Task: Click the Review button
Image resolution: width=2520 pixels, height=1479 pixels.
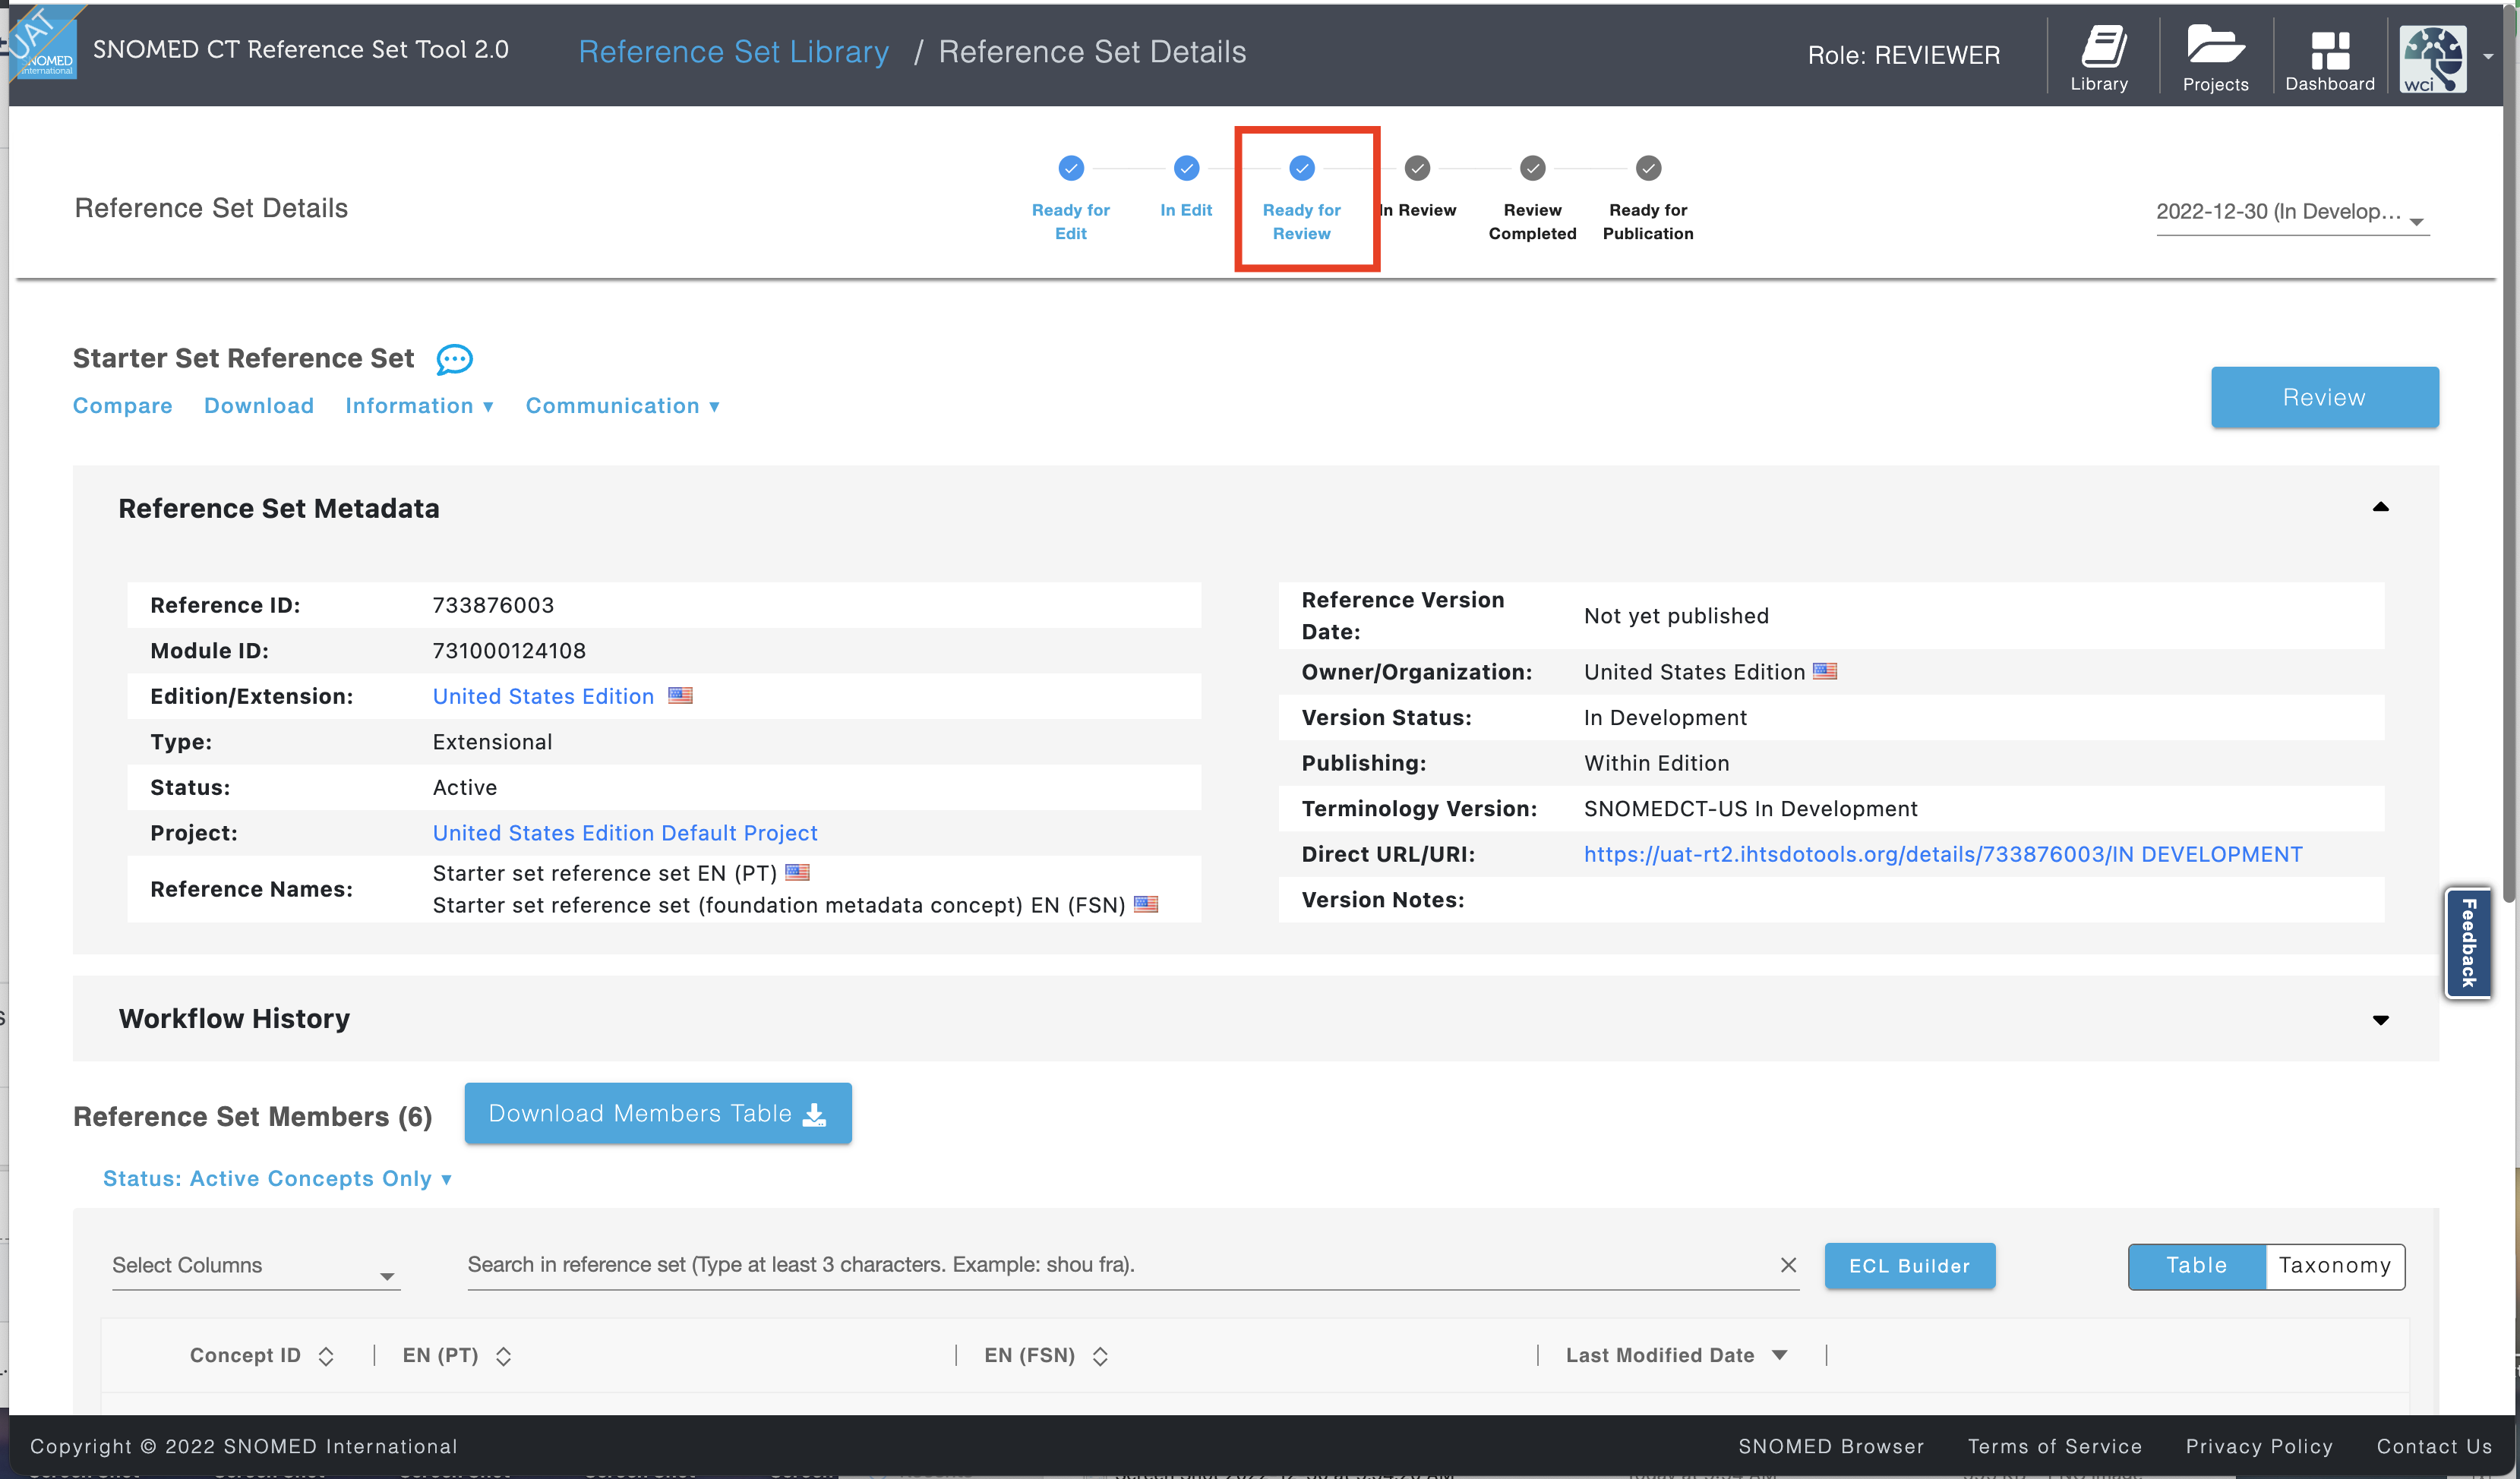Action: [x=2324, y=397]
